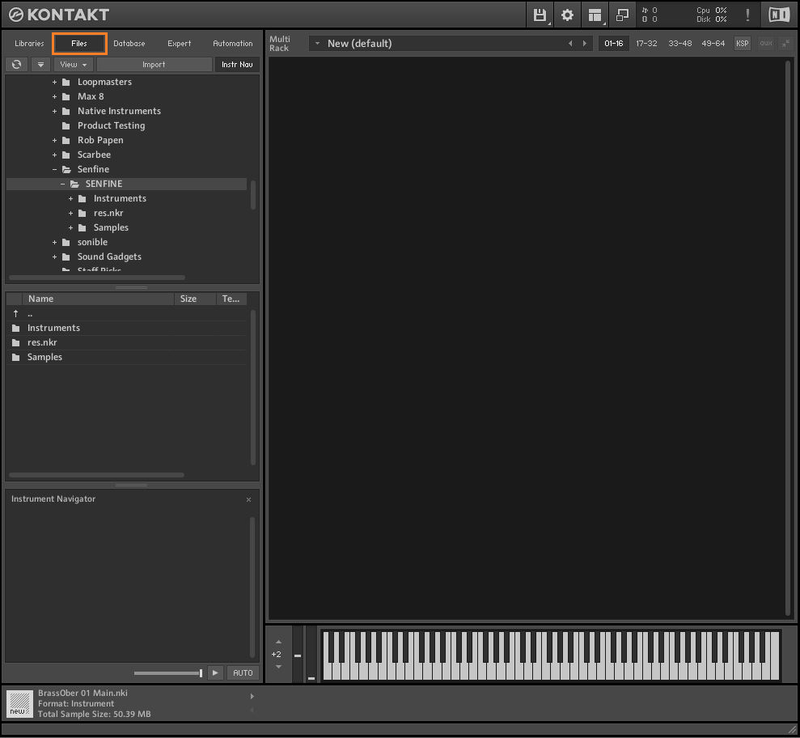Image resolution: width=800 pixels, height=738 pixels.
Task: Expand the Native Instruments folder
Action: click(55, 111)
